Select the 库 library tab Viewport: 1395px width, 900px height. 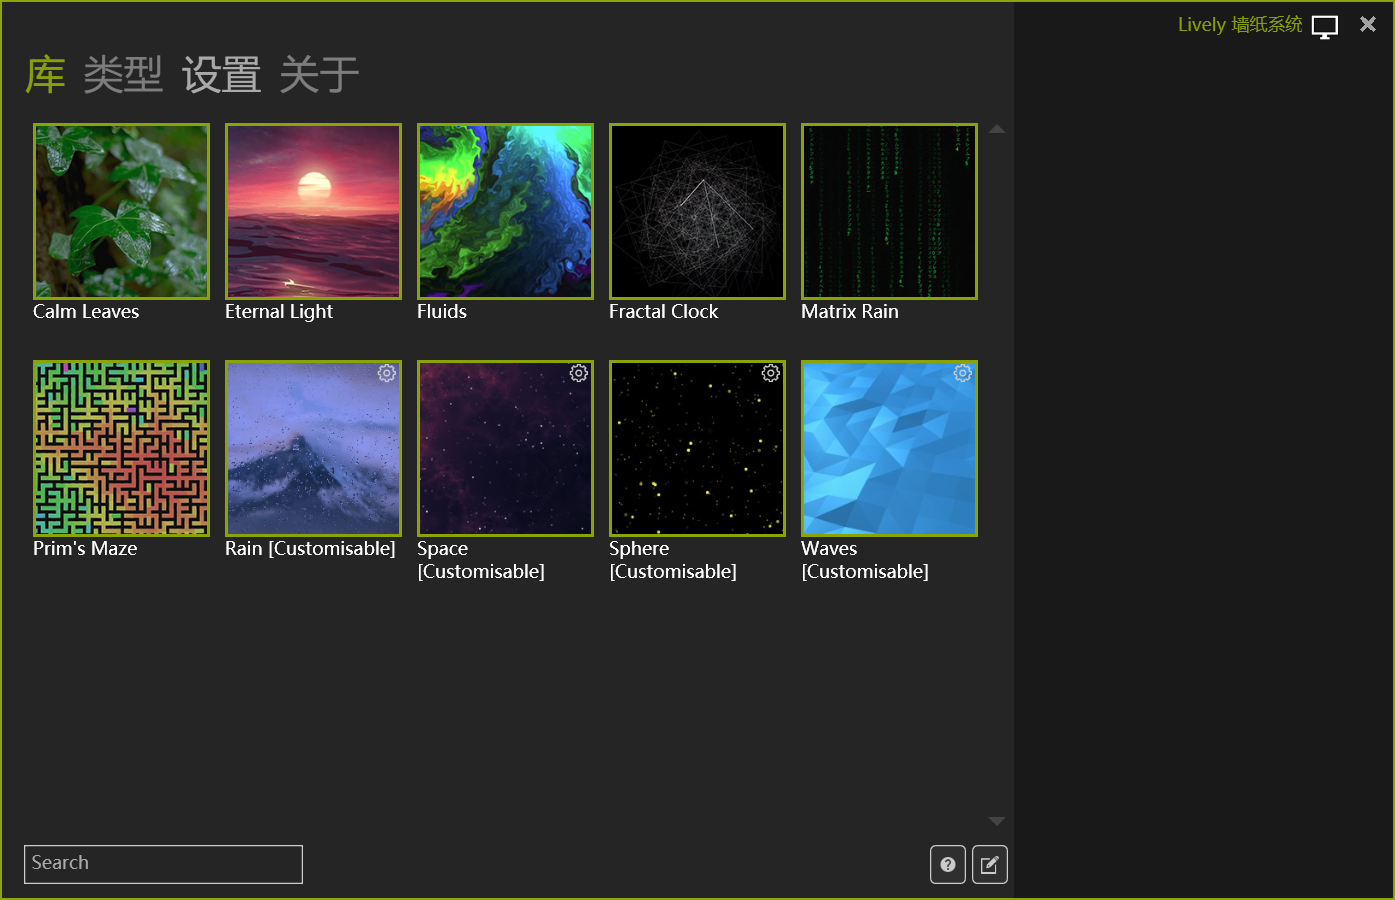click(x=46, y=75)
